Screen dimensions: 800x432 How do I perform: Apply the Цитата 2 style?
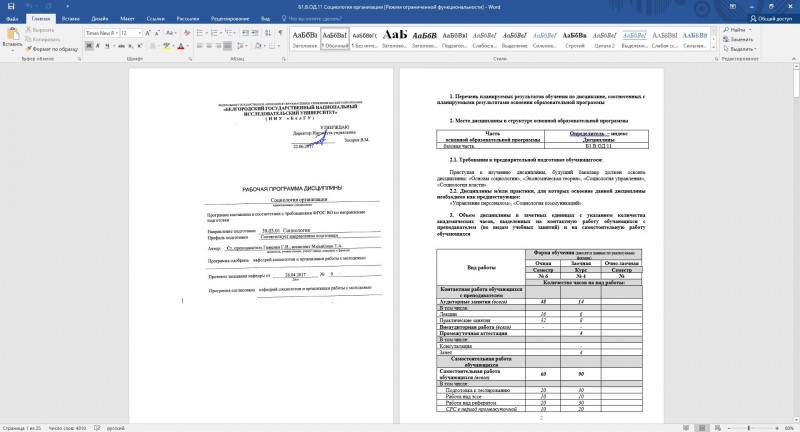[605, 39]
